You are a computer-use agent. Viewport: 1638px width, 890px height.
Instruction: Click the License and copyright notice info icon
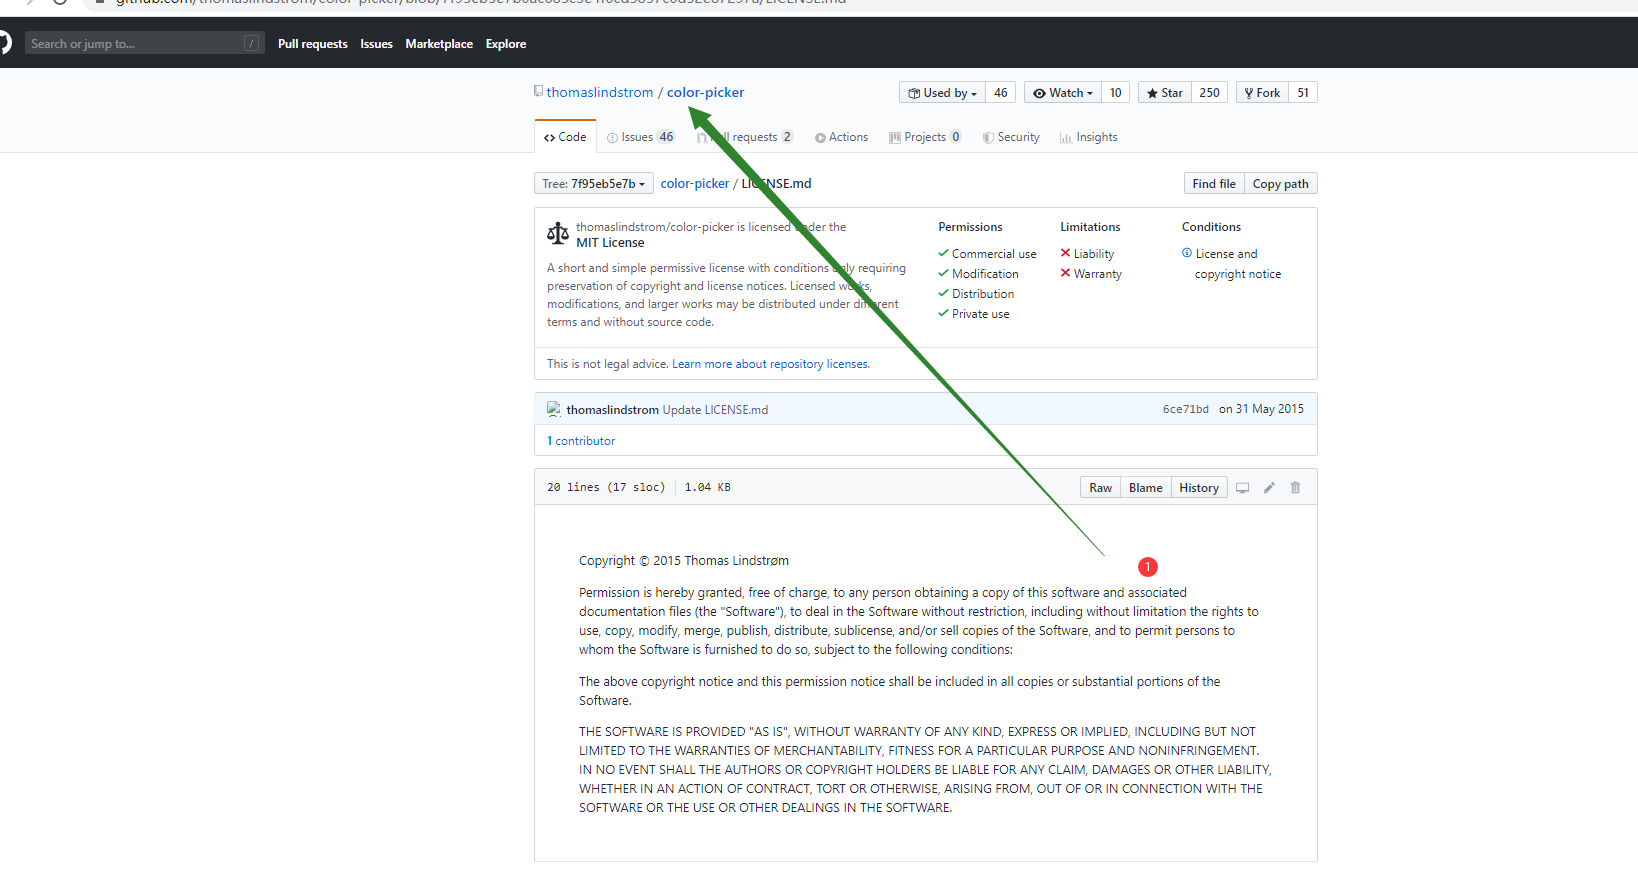pyautogui.click(x=1187, y=253)
